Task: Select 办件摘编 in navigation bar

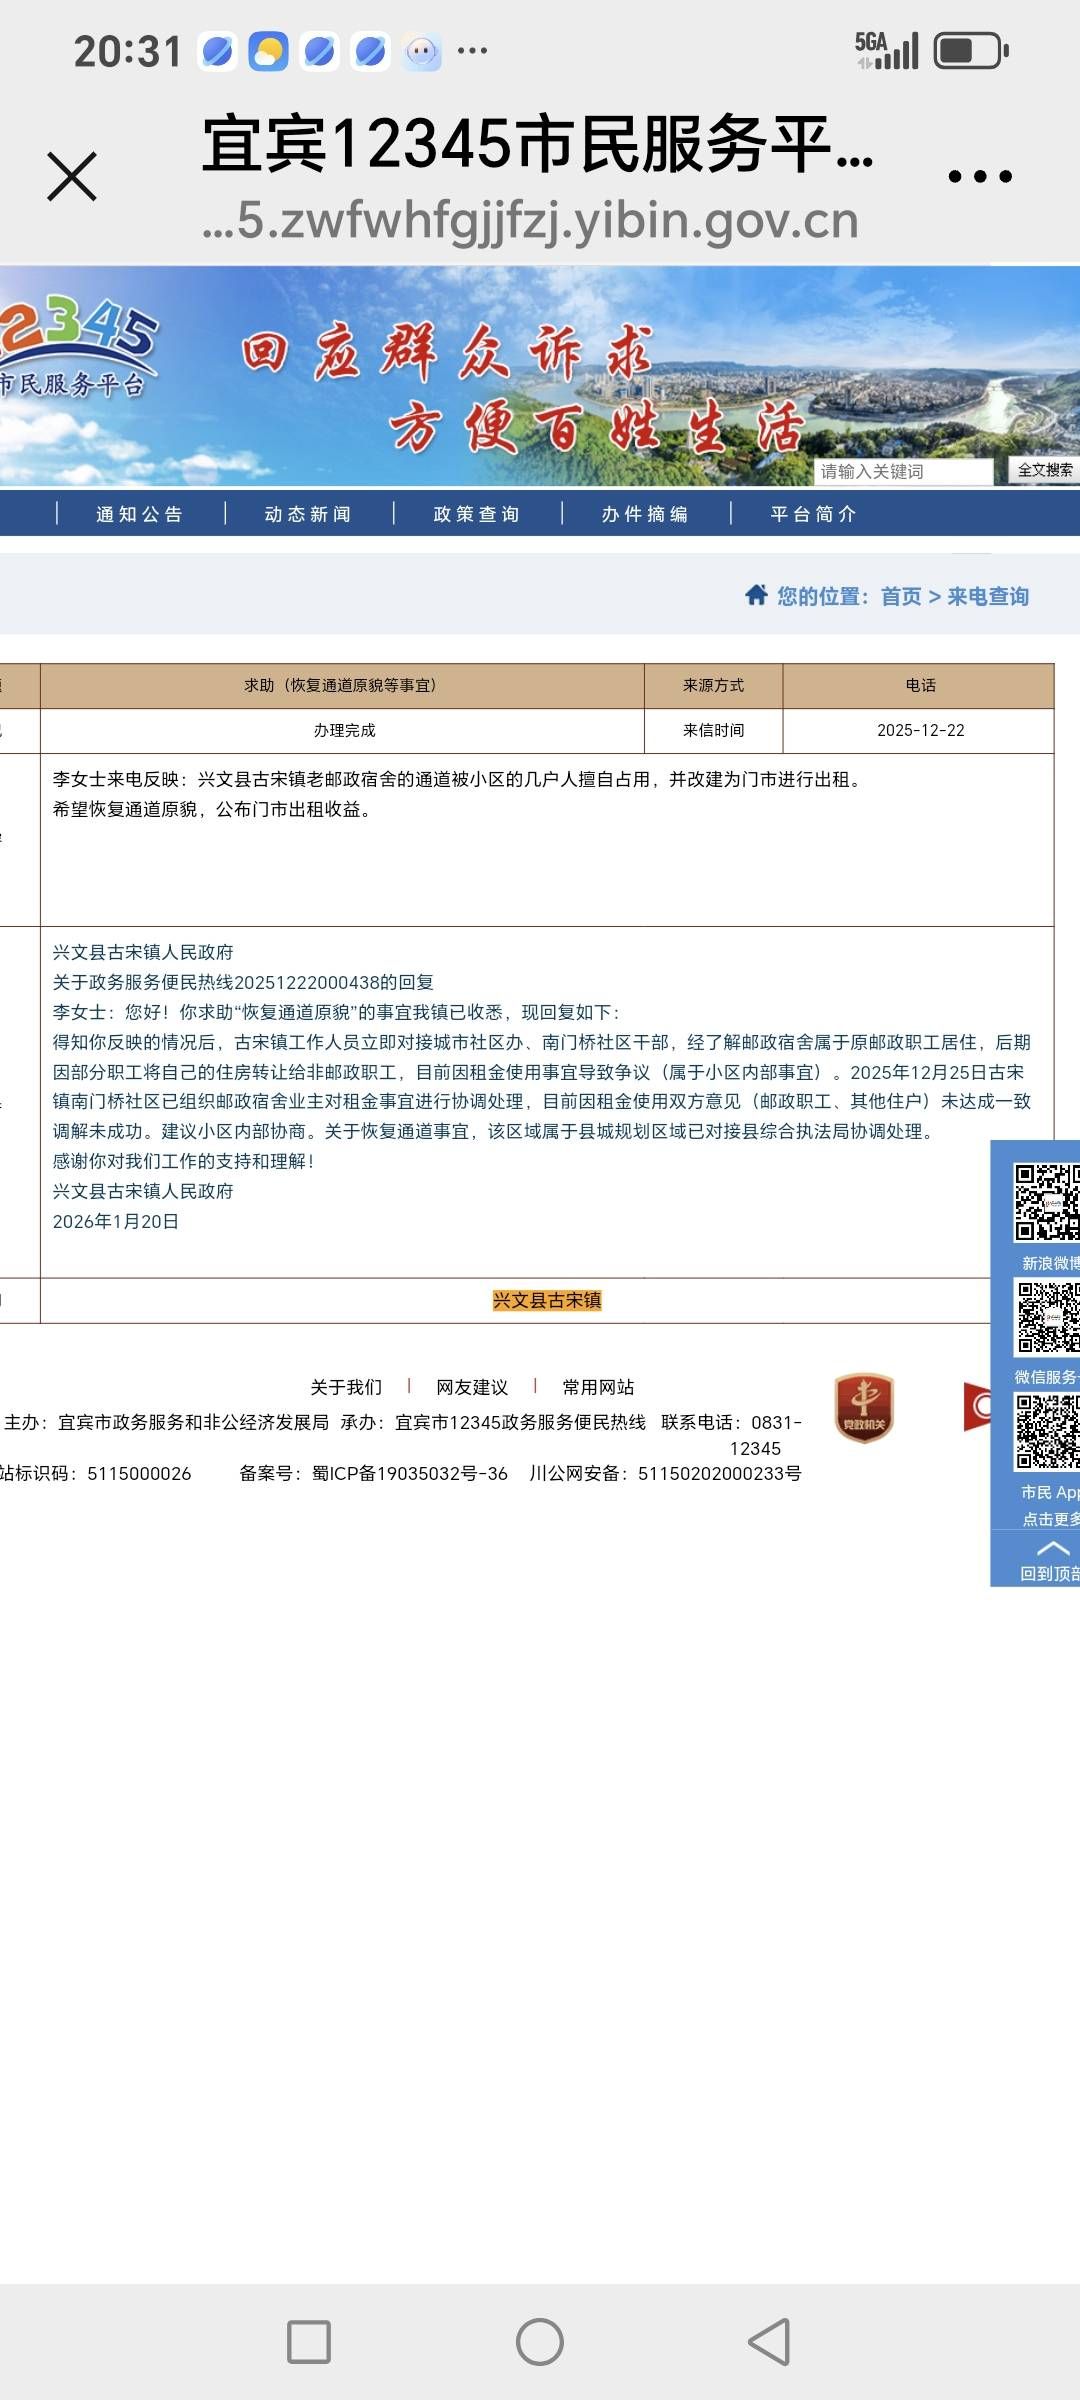Action: pyautogui.click(x=645, y=514)
